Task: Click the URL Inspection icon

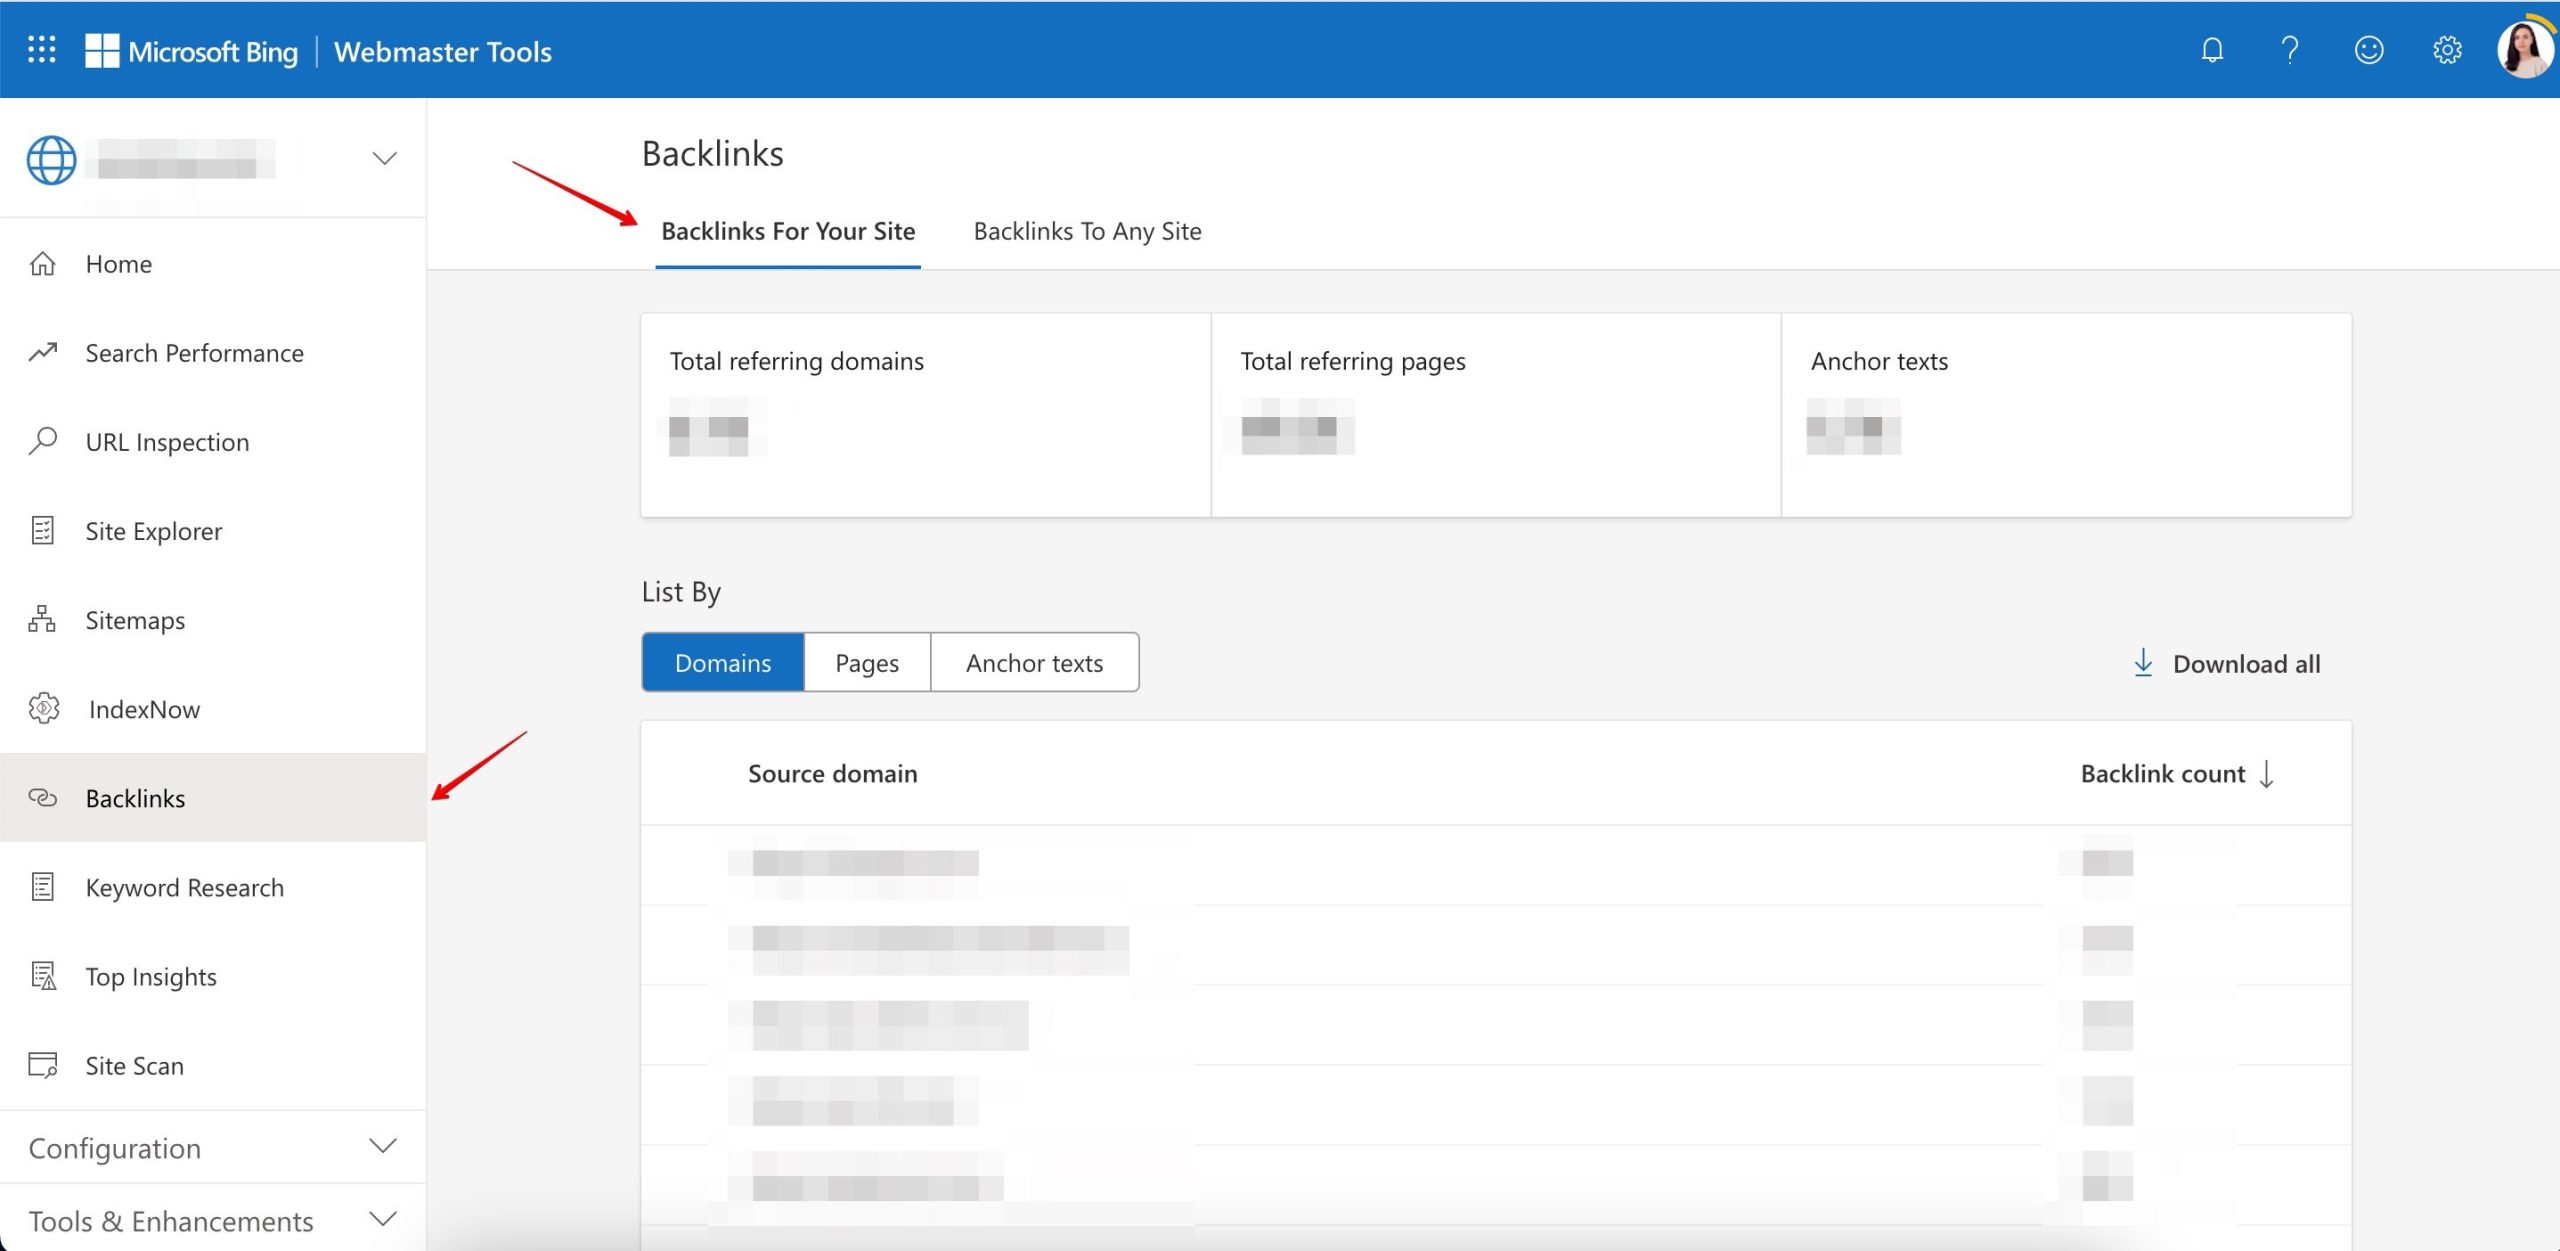Action: 44,441
